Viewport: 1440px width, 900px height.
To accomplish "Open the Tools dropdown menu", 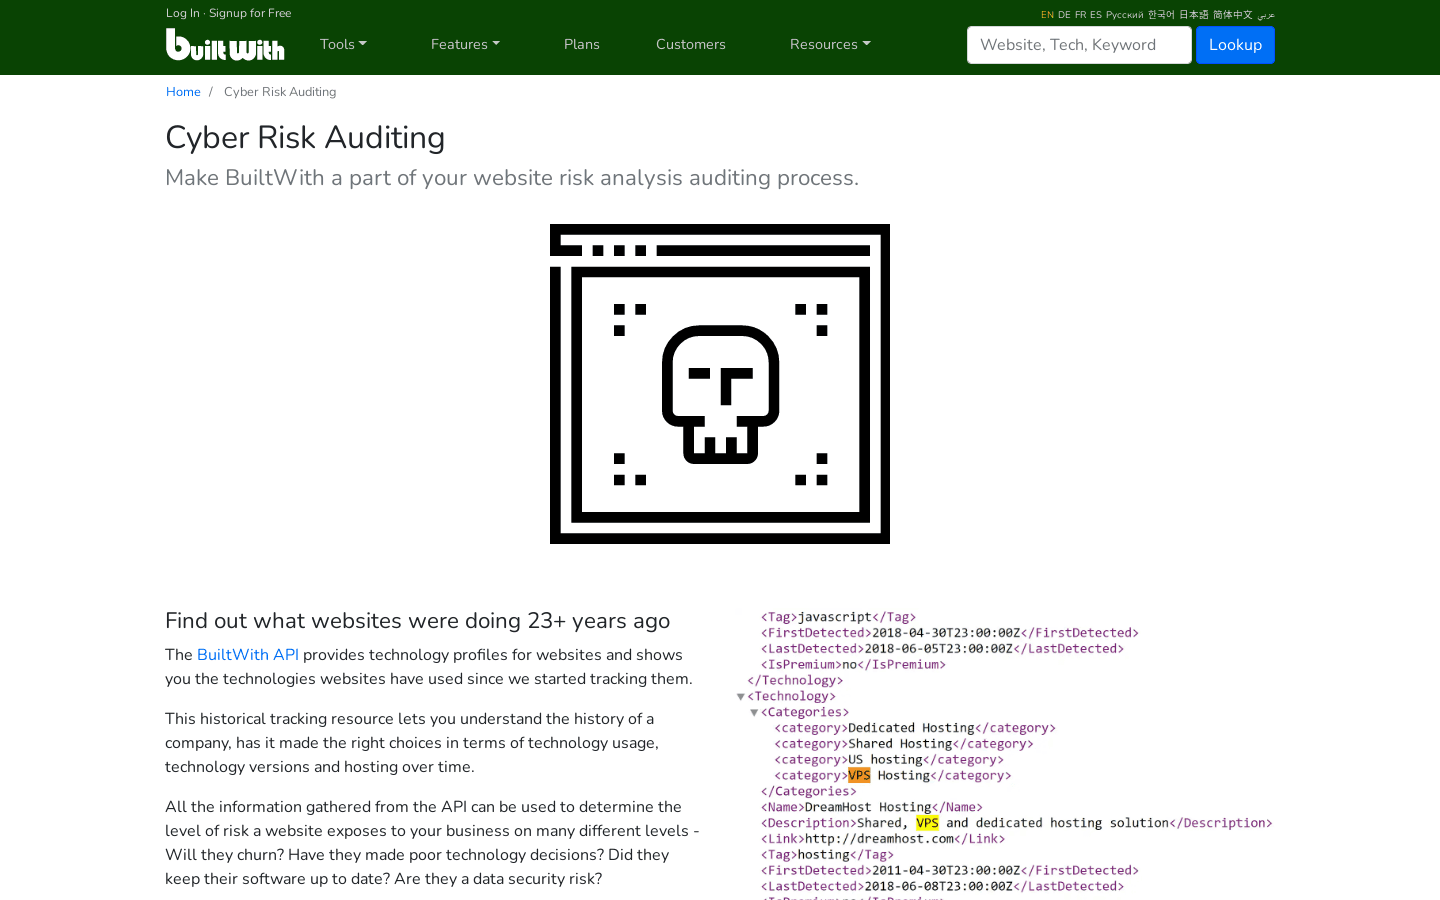I will 343,44.
